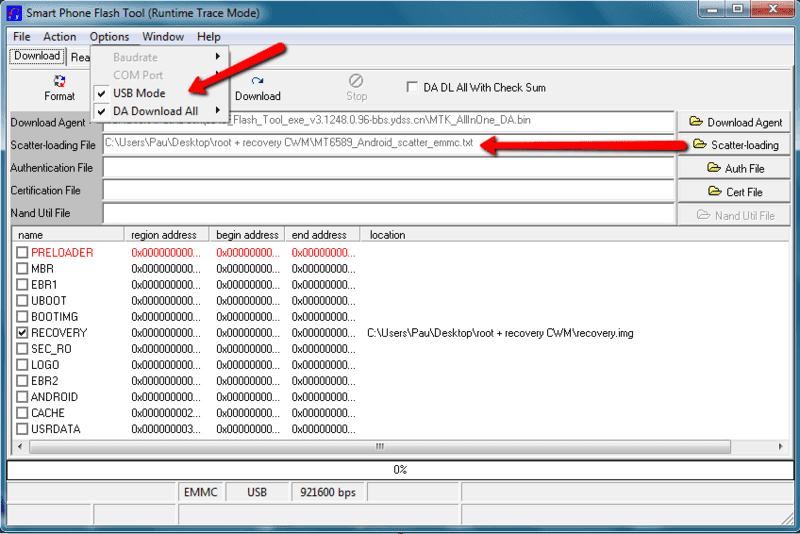800x534 pixels.
Task: Open the Action menu
Action: pos(60,37)
